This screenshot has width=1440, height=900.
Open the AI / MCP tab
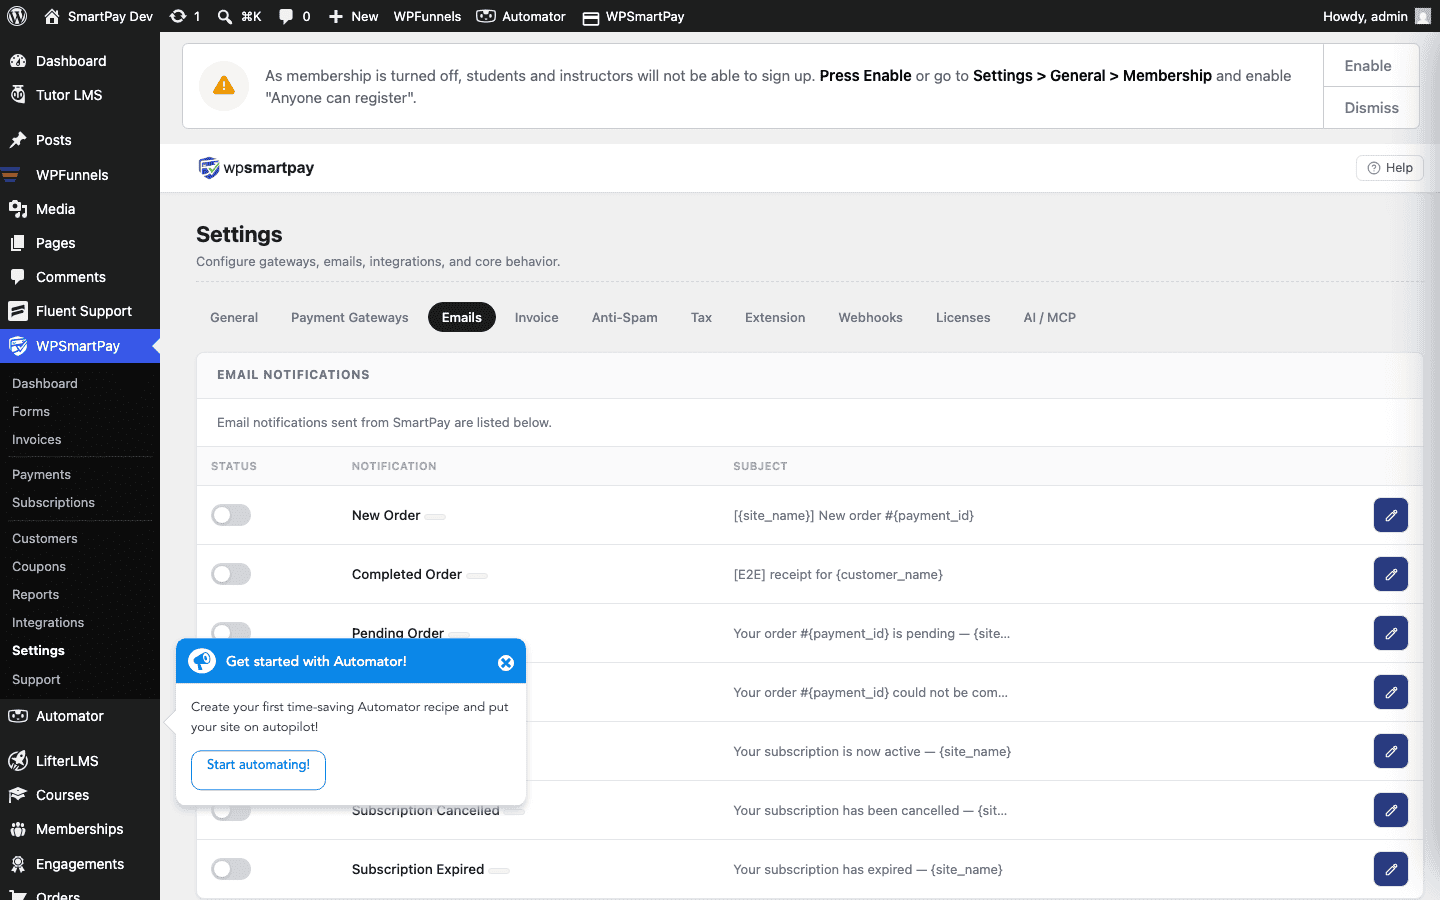[1050, 317]
